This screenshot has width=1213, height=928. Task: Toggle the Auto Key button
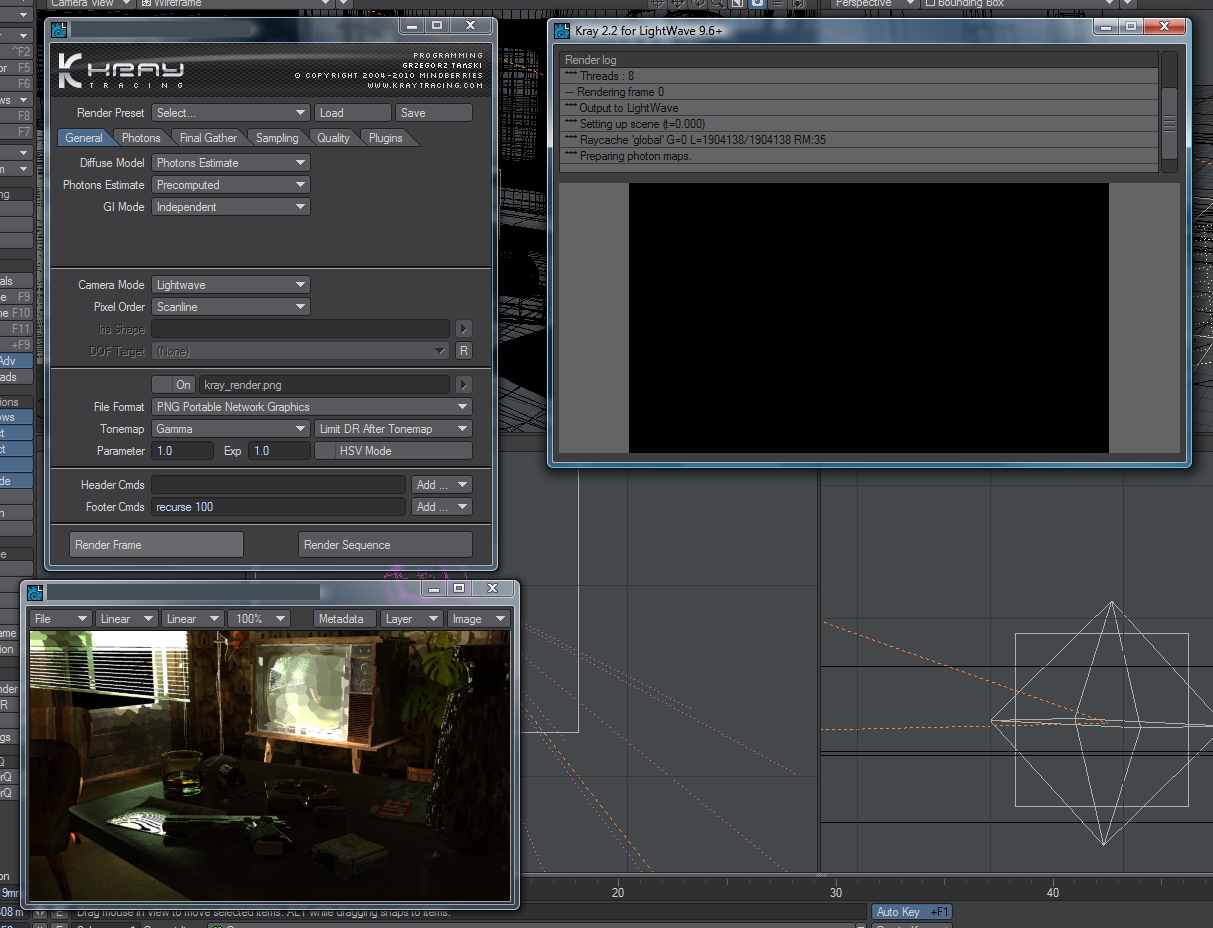coord(910,912)
